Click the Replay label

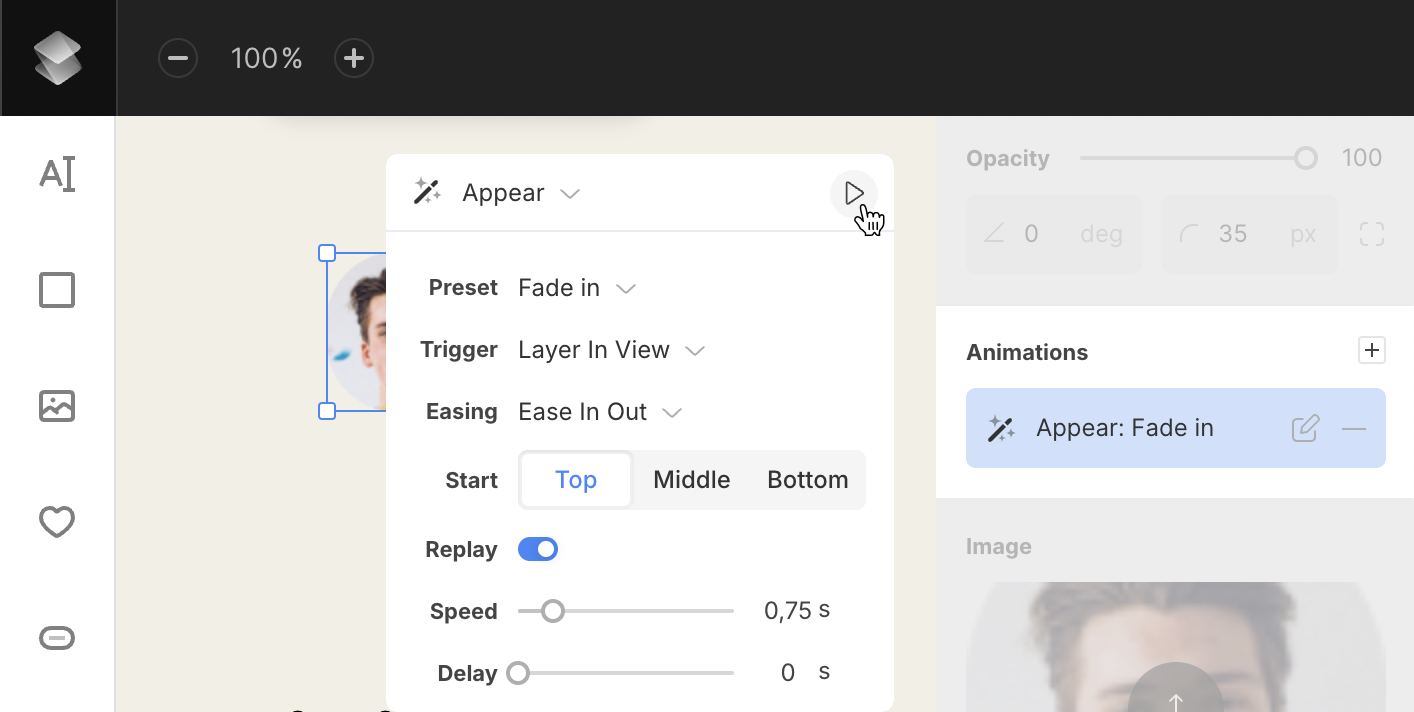[461, 550]
